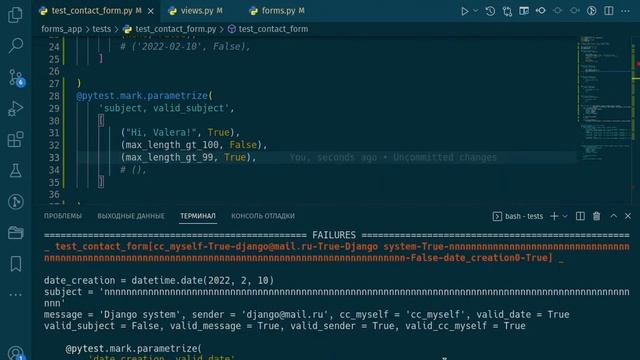Open the КОНСОЛЬ ОТЛАДКИ panel tab
The width and height of the screenshot is (640, 360).
tap(263, 216)
